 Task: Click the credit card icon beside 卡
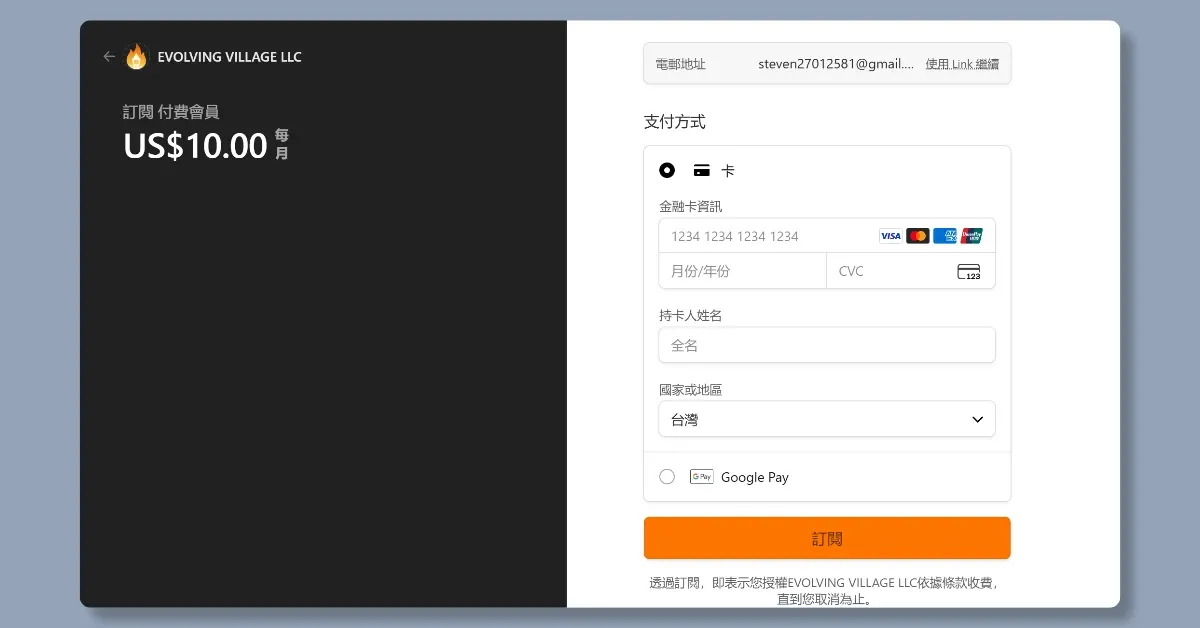[702, 171]
